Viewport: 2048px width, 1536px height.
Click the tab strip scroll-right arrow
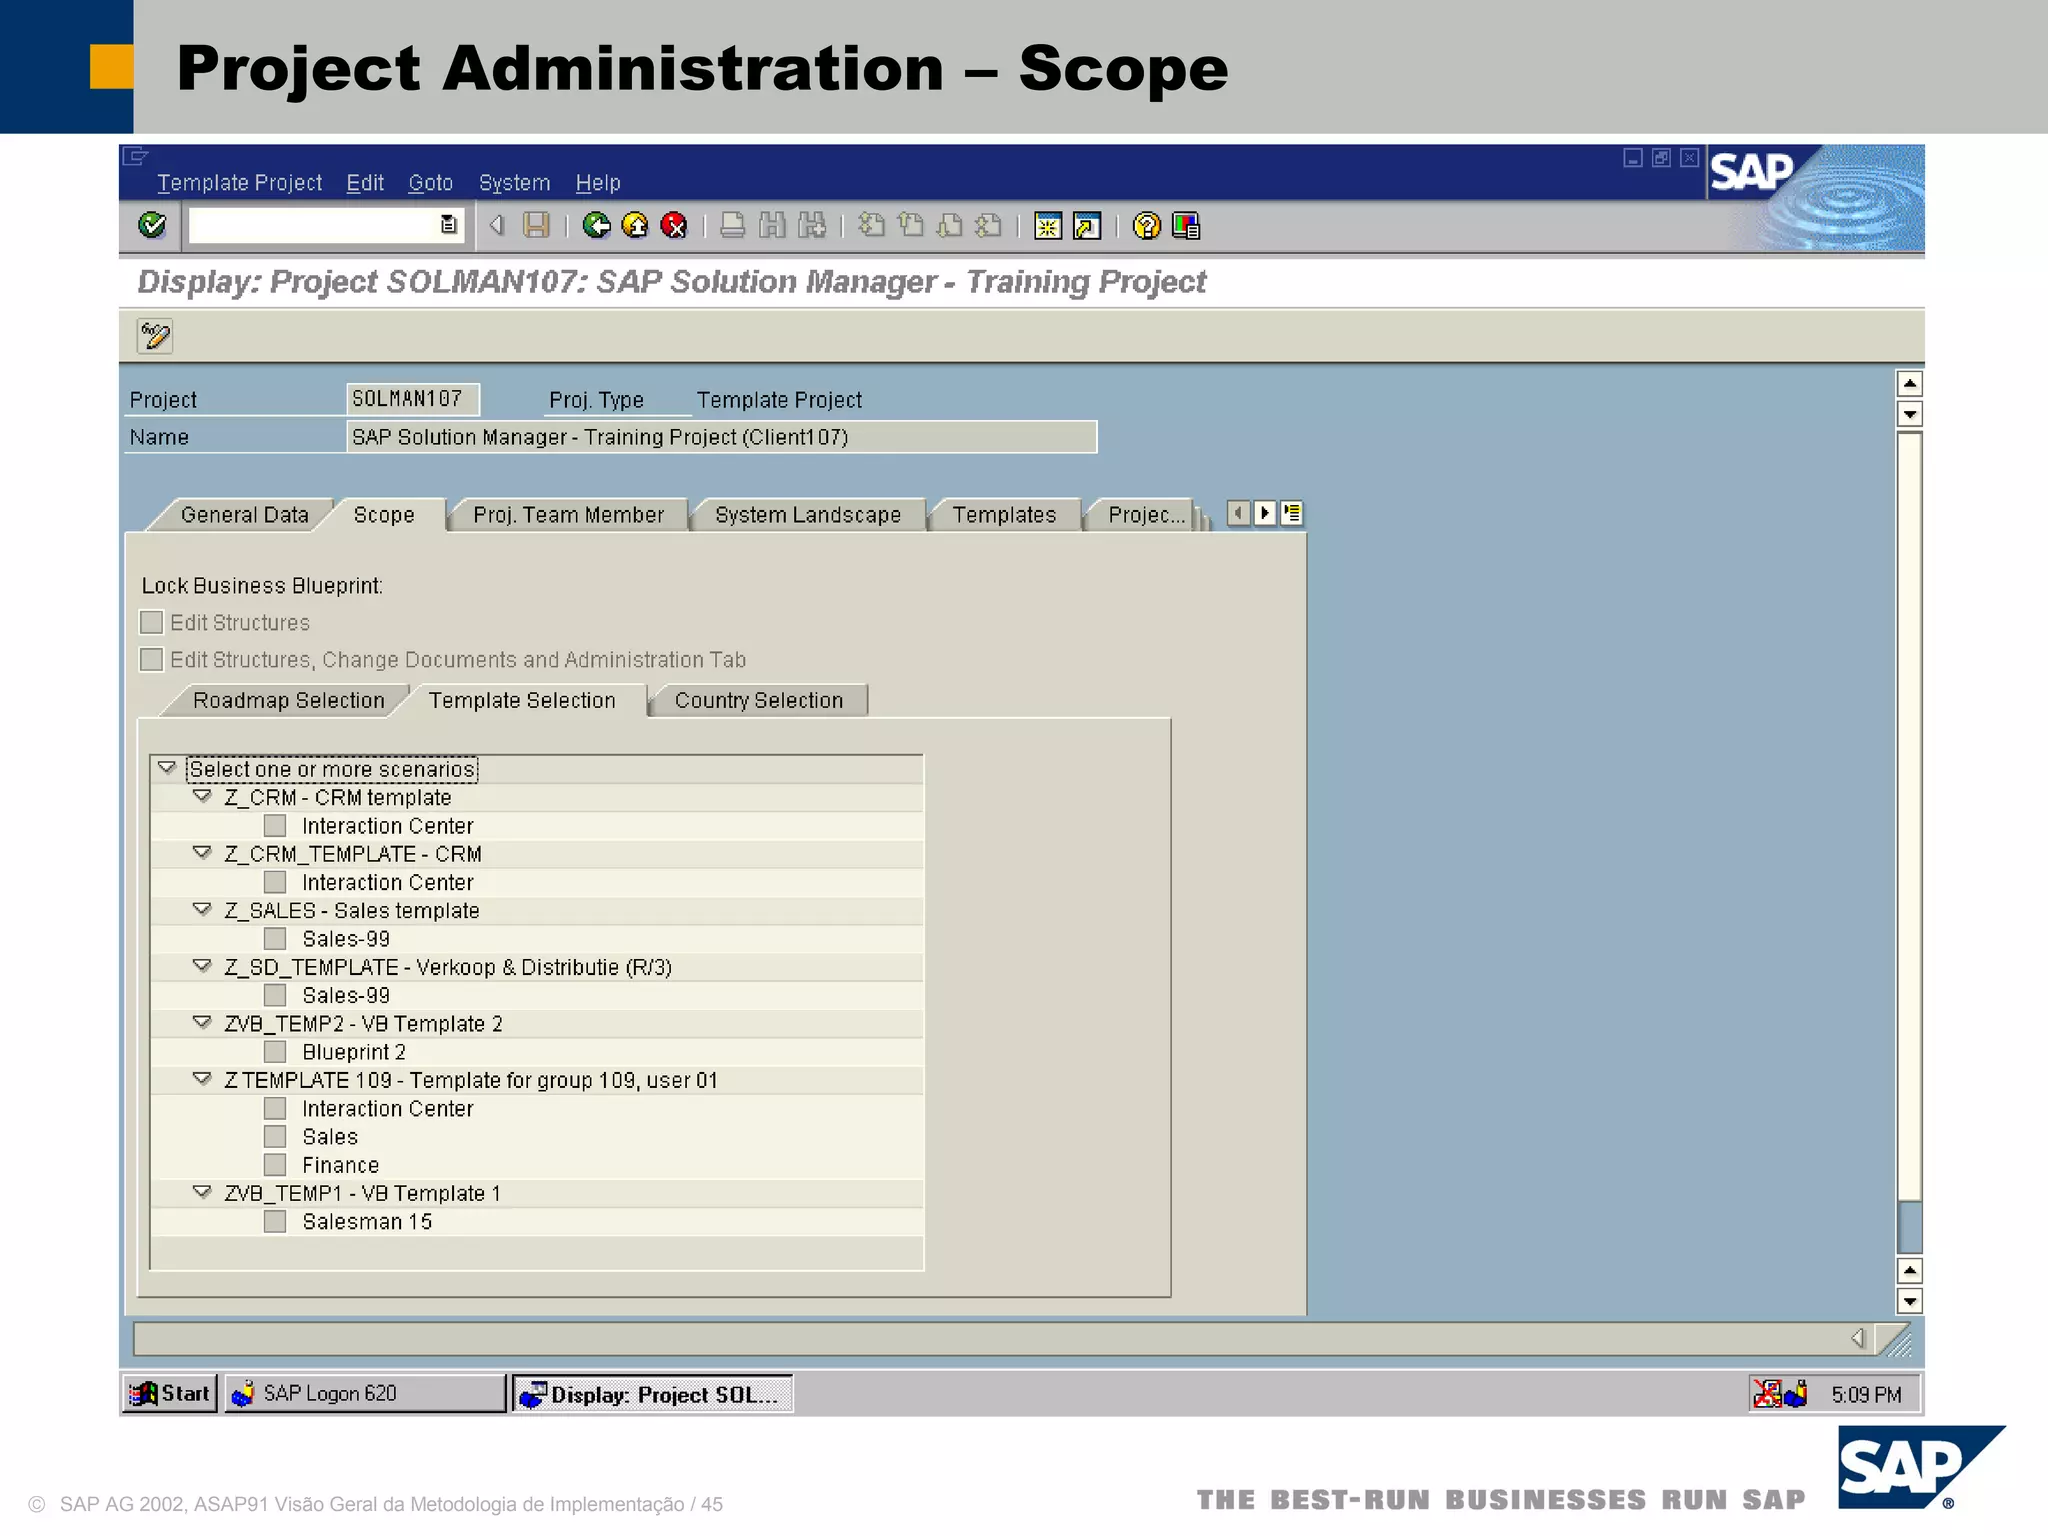(x=1265, y=513)
